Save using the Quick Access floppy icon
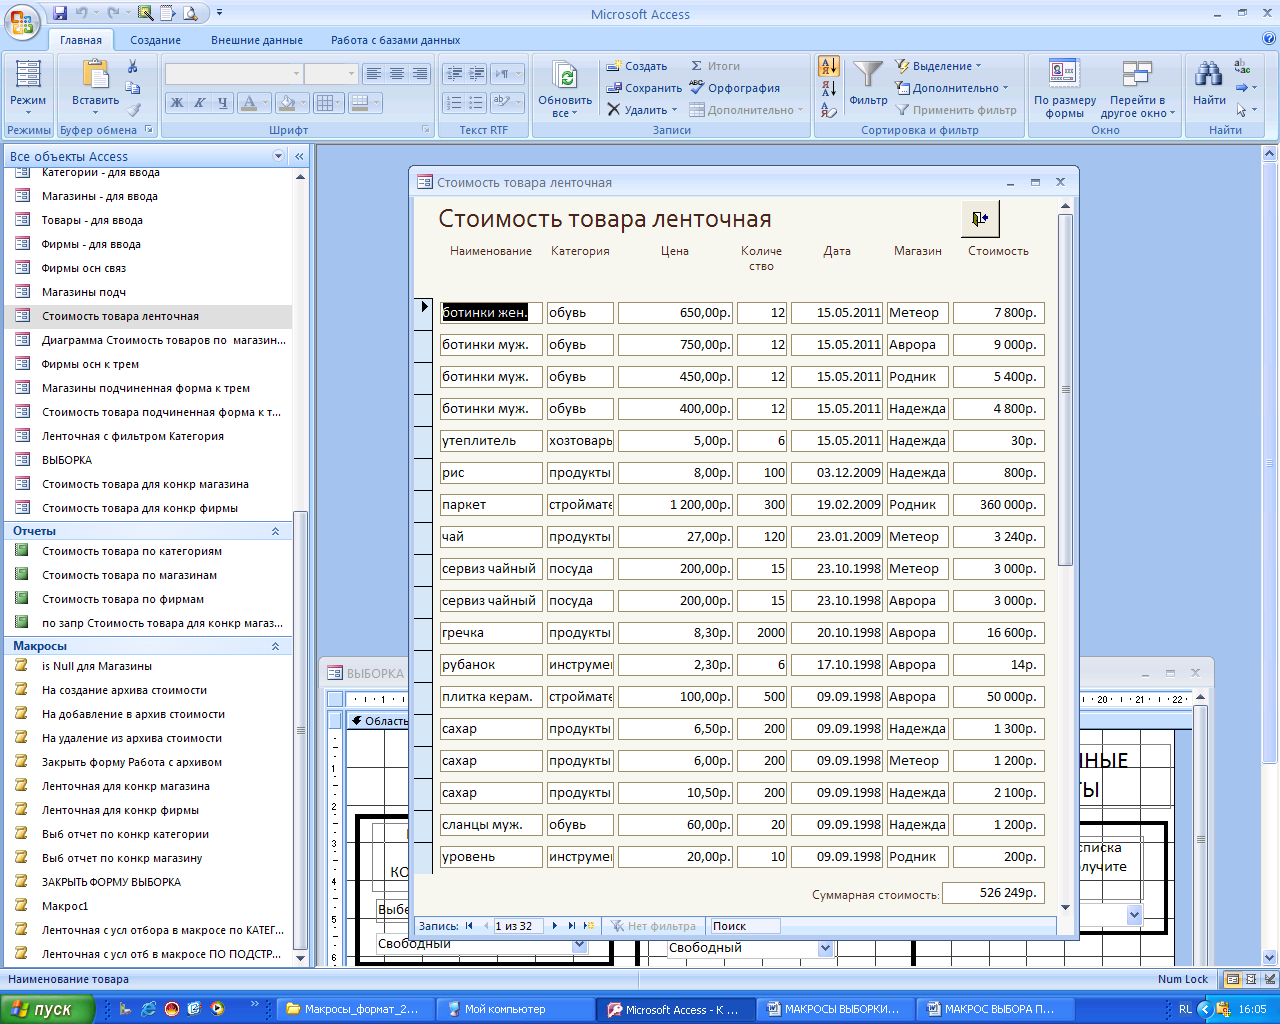The image size is (1280, 1024). (60, 13)
